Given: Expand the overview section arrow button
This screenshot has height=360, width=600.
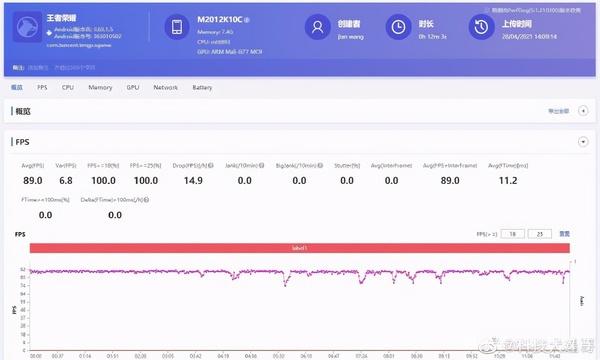Looking at the screenshot, I should click(x=583, y=111).
